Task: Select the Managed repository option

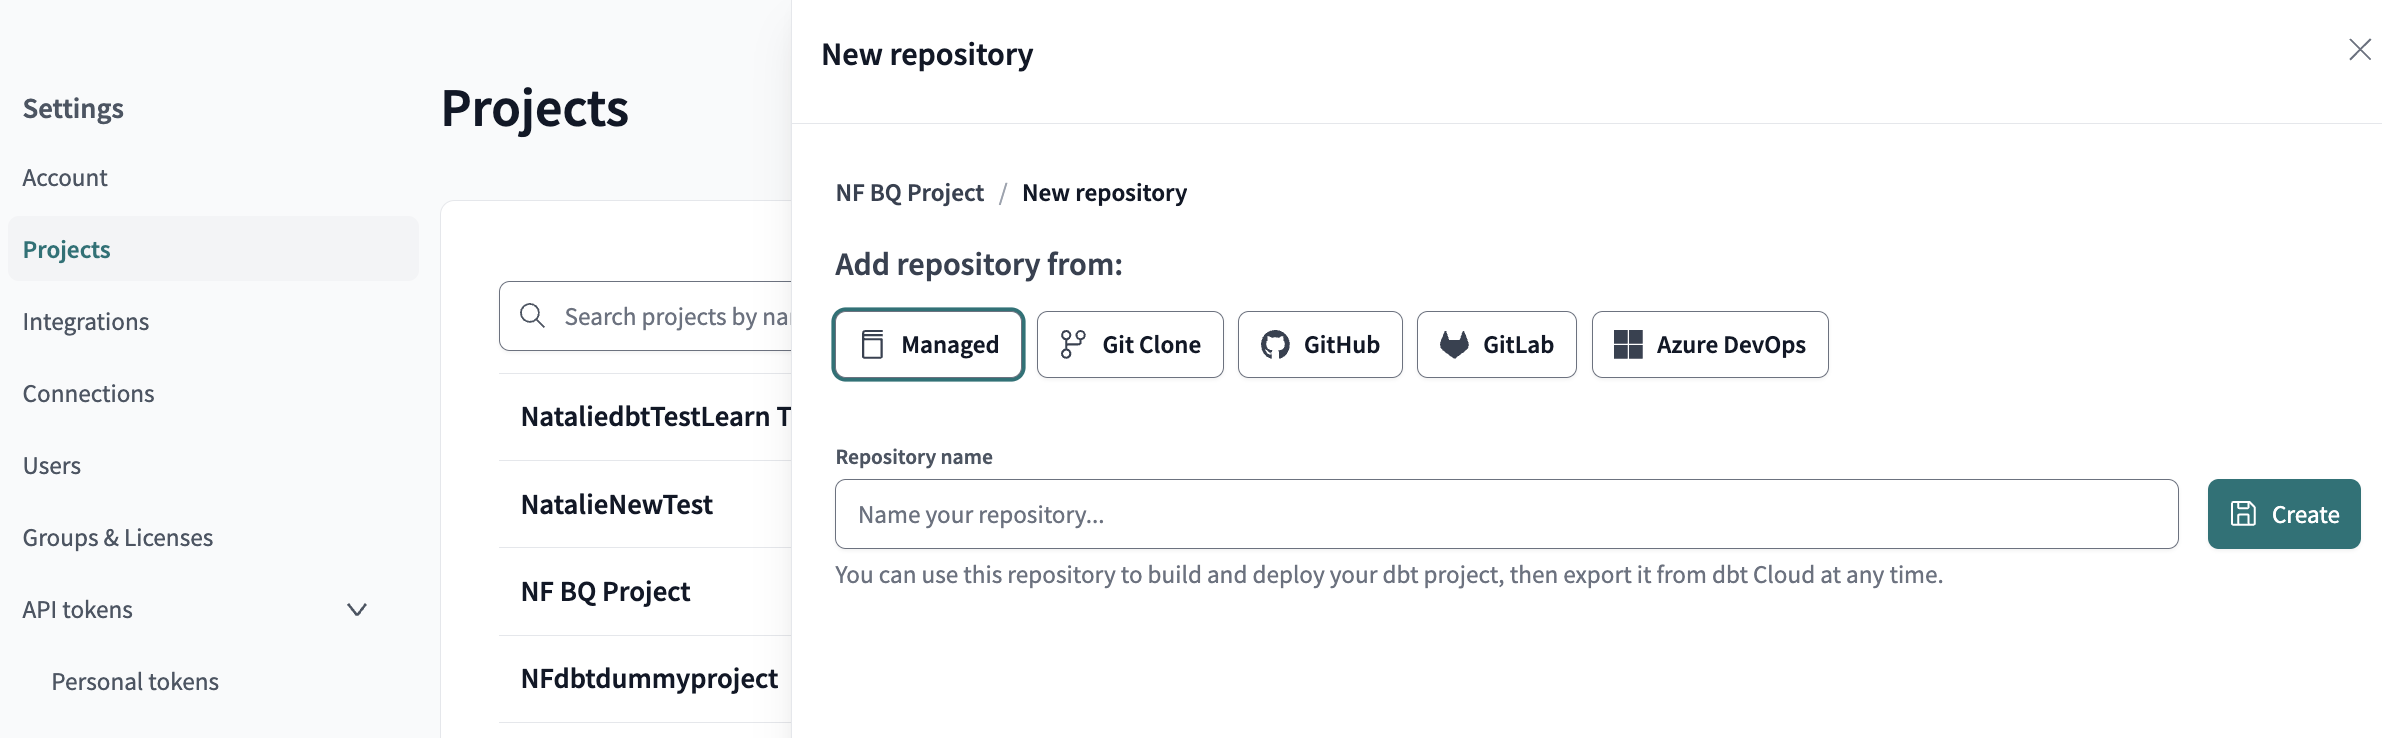Action: pos(928,345)
